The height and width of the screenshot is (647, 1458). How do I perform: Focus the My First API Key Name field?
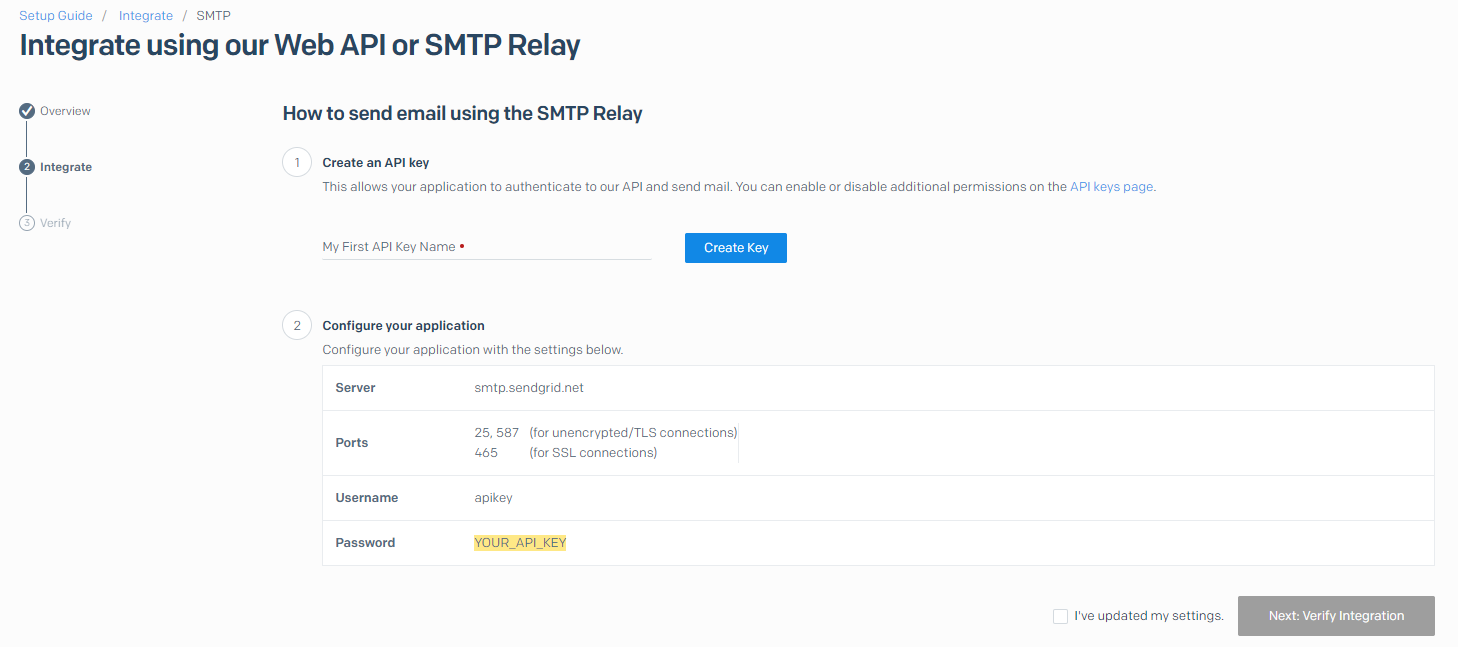486,247
